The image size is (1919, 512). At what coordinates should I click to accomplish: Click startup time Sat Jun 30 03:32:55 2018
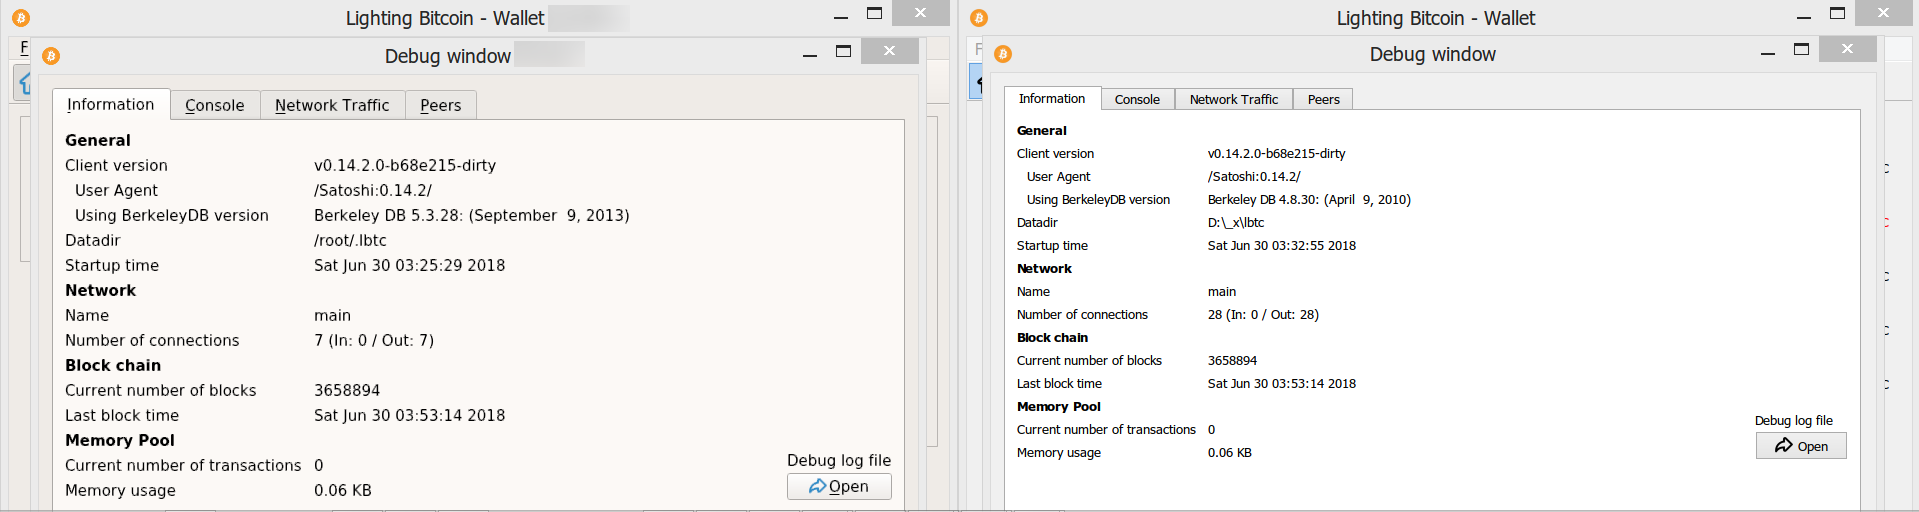(x=1282, y=245)
